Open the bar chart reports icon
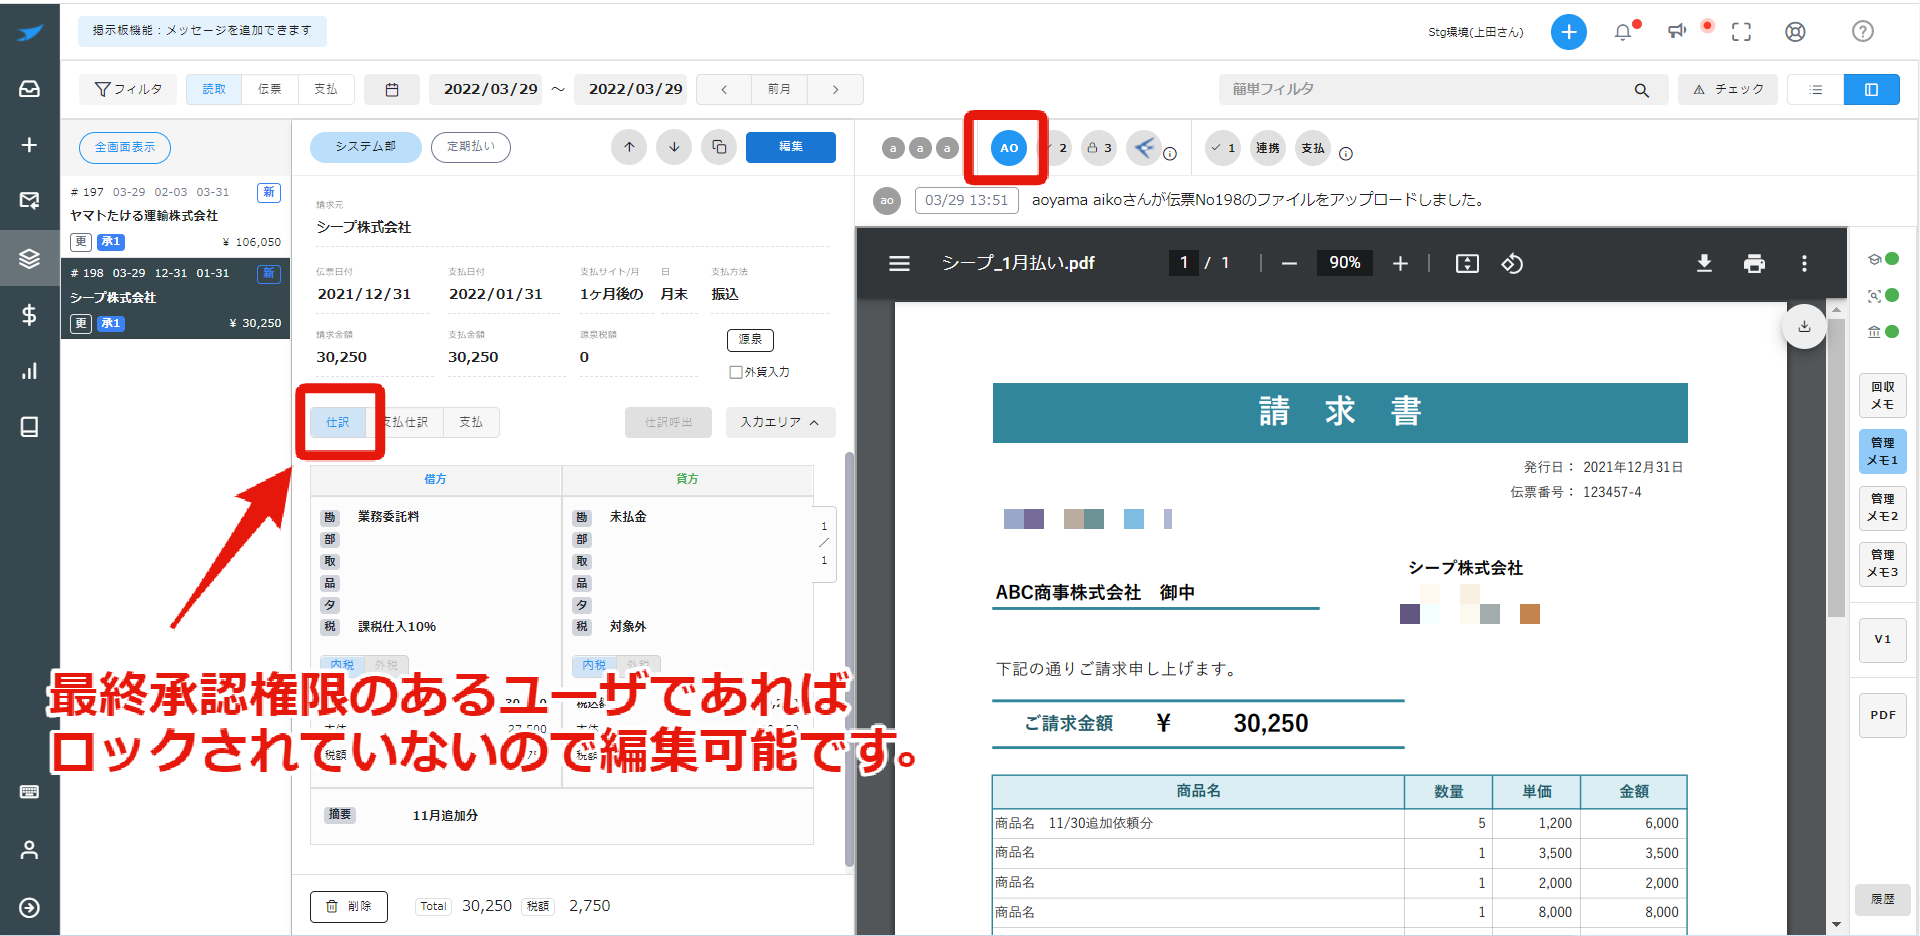The image size is (1920, 936). [x=29, y=371]
